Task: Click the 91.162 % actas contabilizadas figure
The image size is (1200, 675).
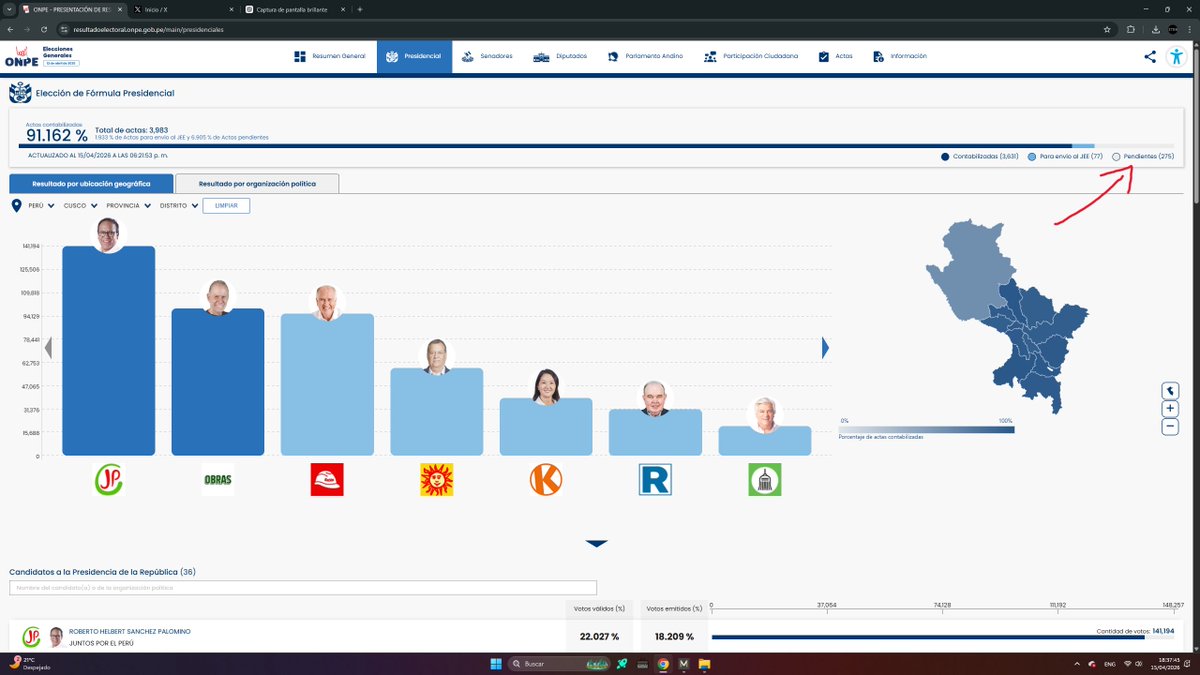Action: (56, 135)
